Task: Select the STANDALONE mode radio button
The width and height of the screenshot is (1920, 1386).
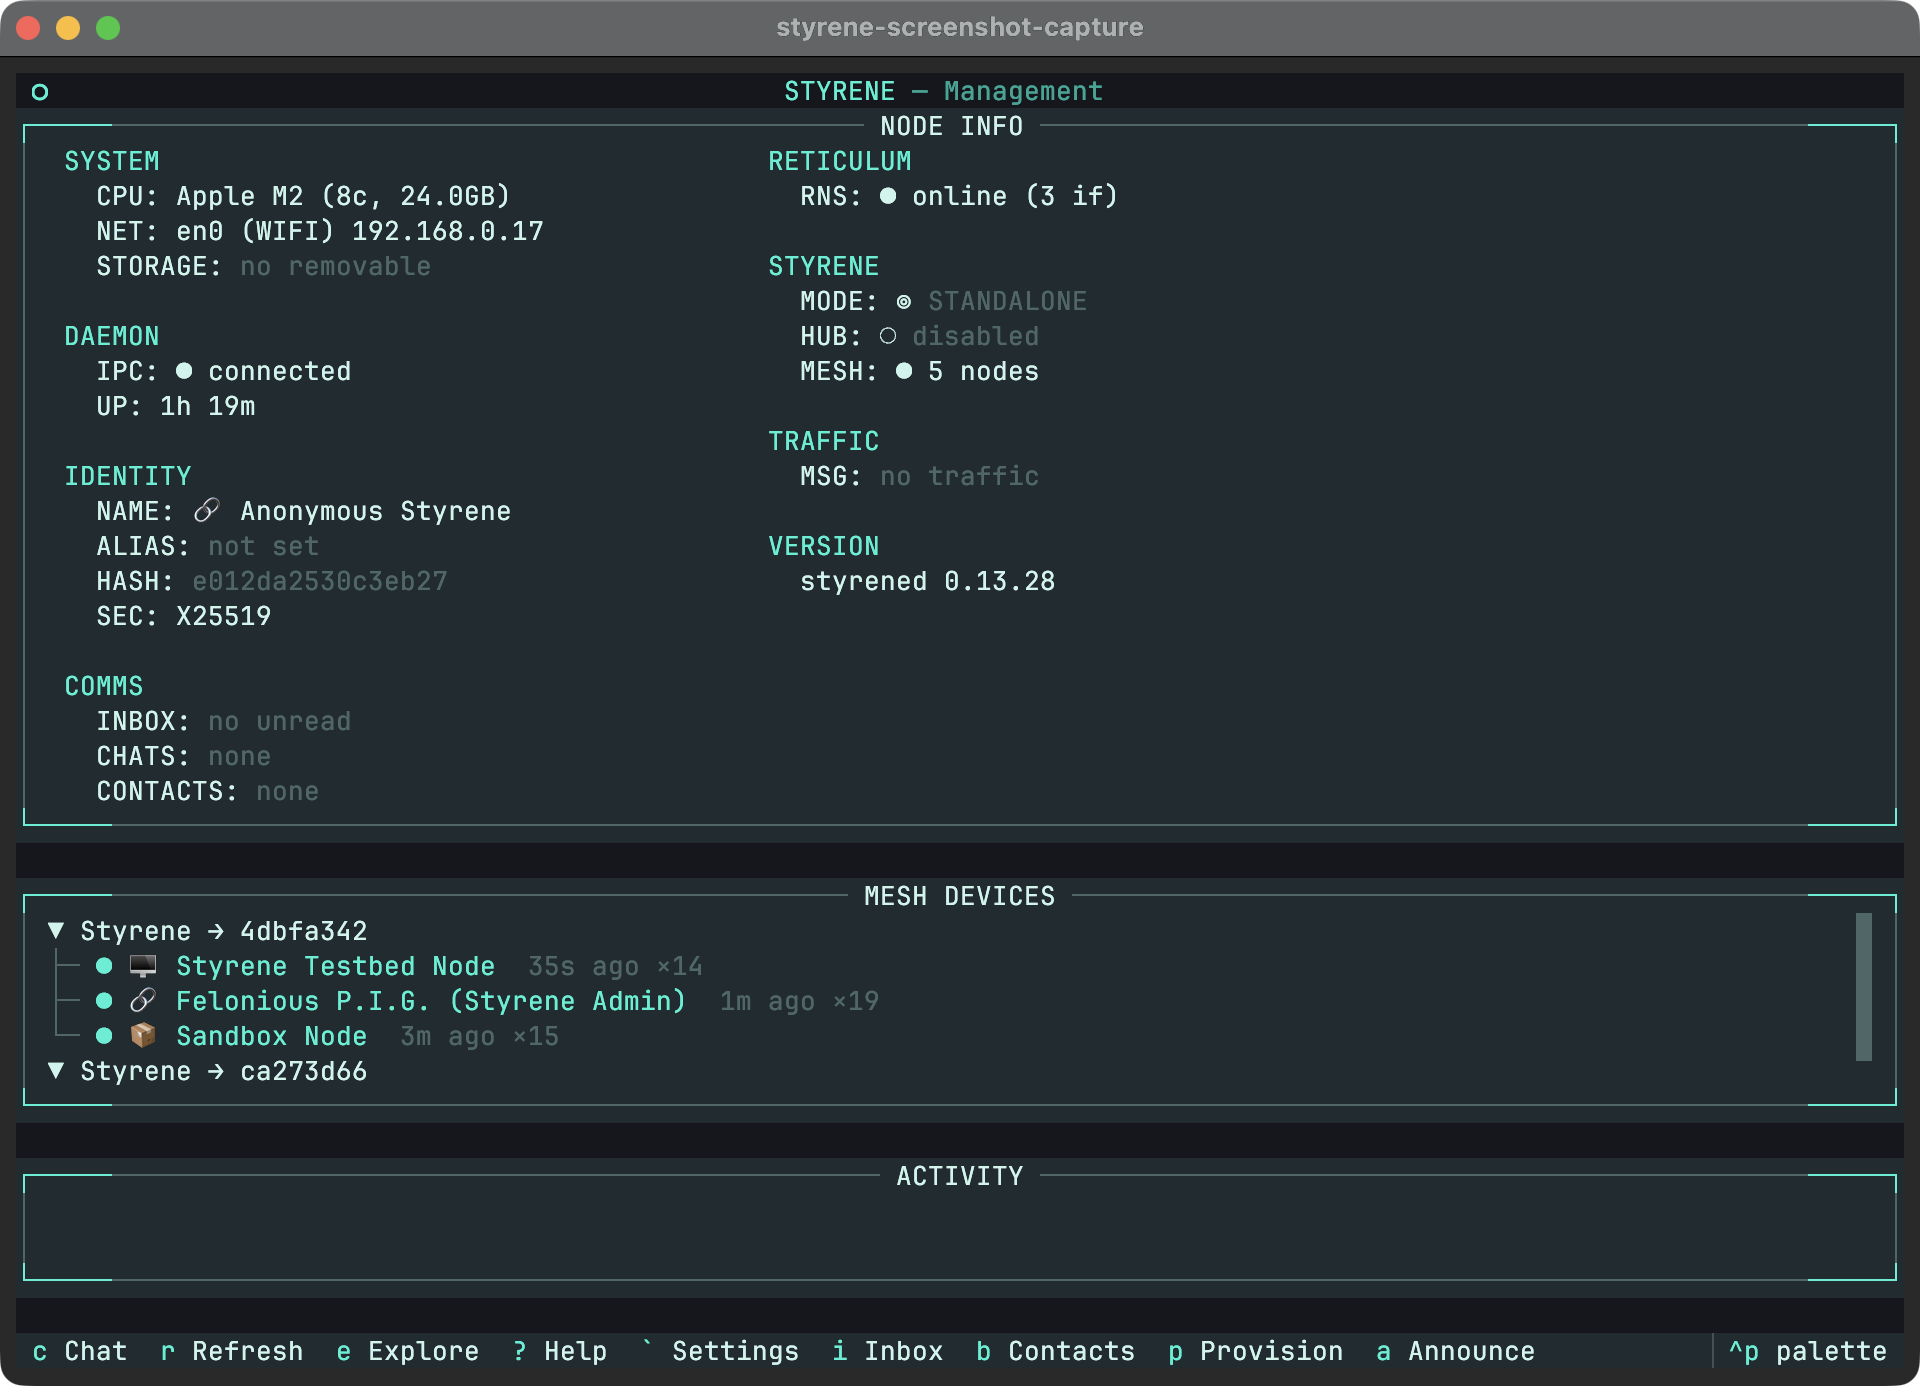Action: pyautogui.click(x=903, y=300)
